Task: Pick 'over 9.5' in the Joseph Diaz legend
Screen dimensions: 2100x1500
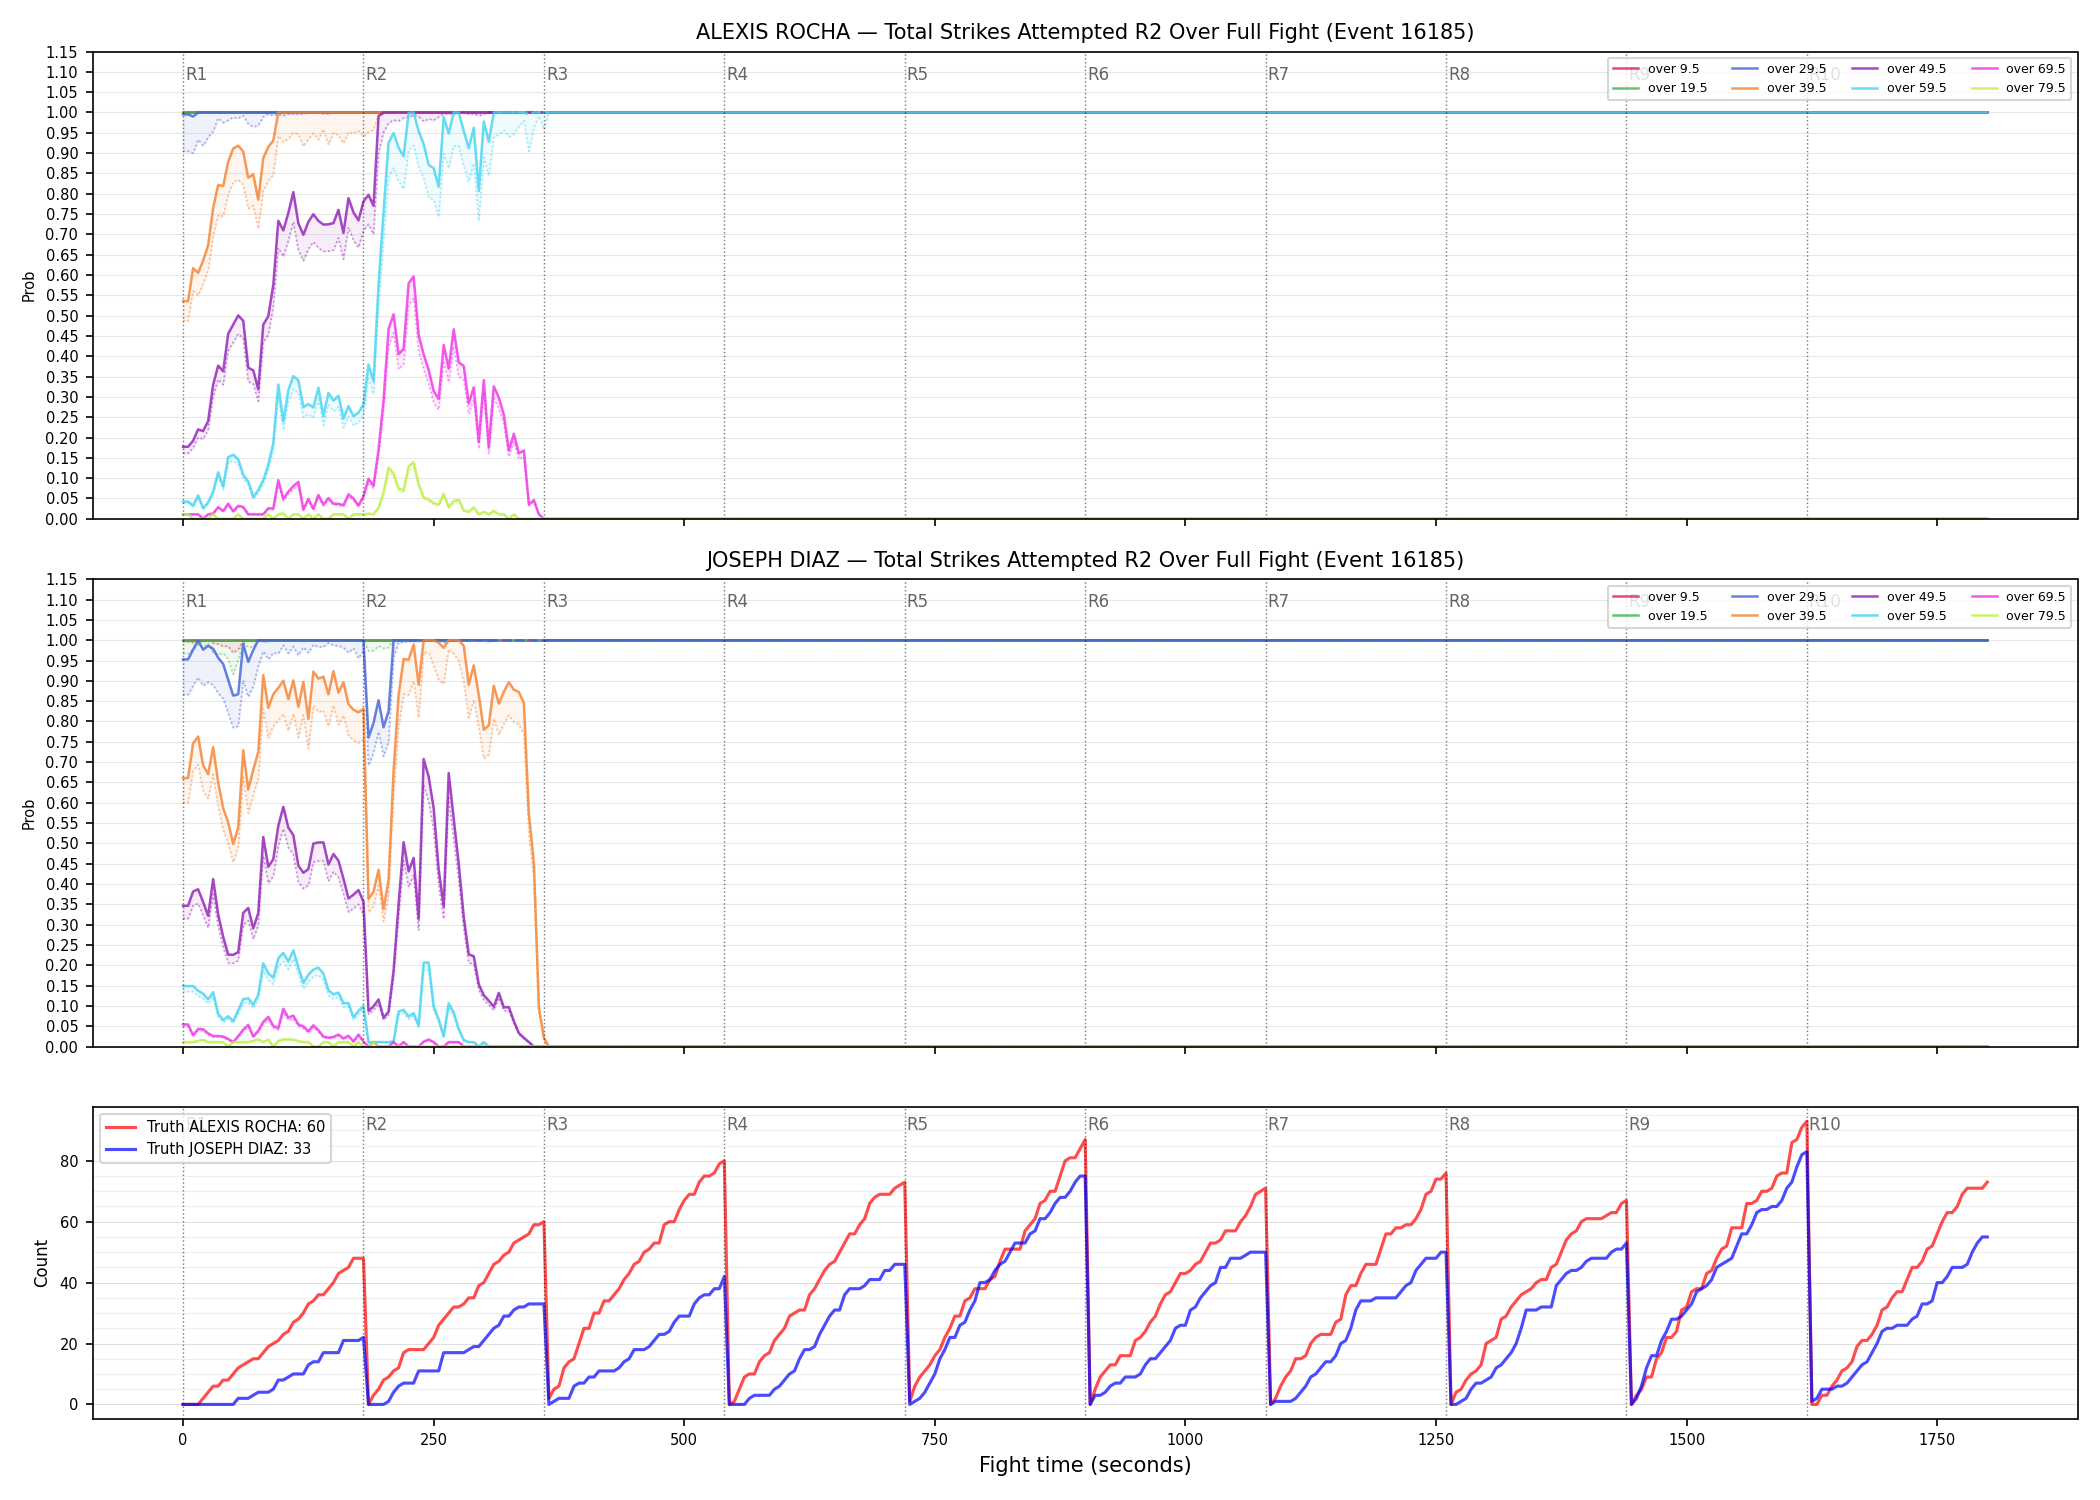Action: 1655,597
